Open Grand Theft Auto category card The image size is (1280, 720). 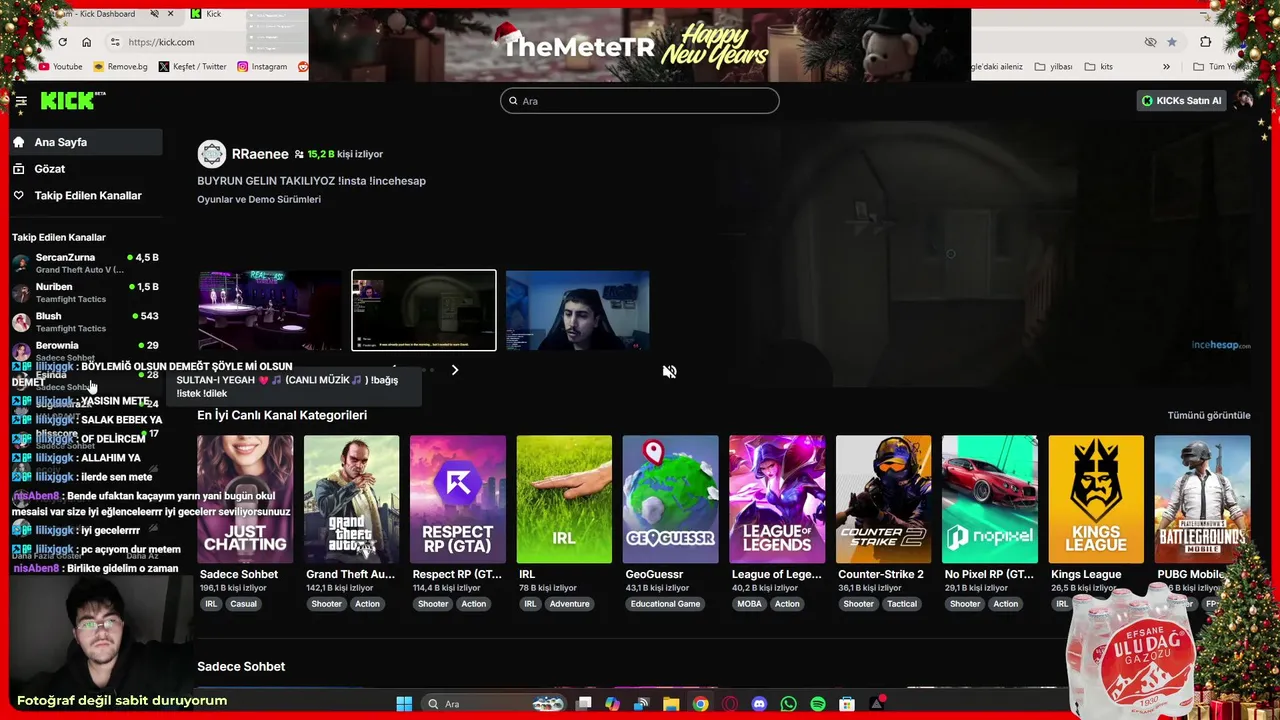(x=351, y=499)
